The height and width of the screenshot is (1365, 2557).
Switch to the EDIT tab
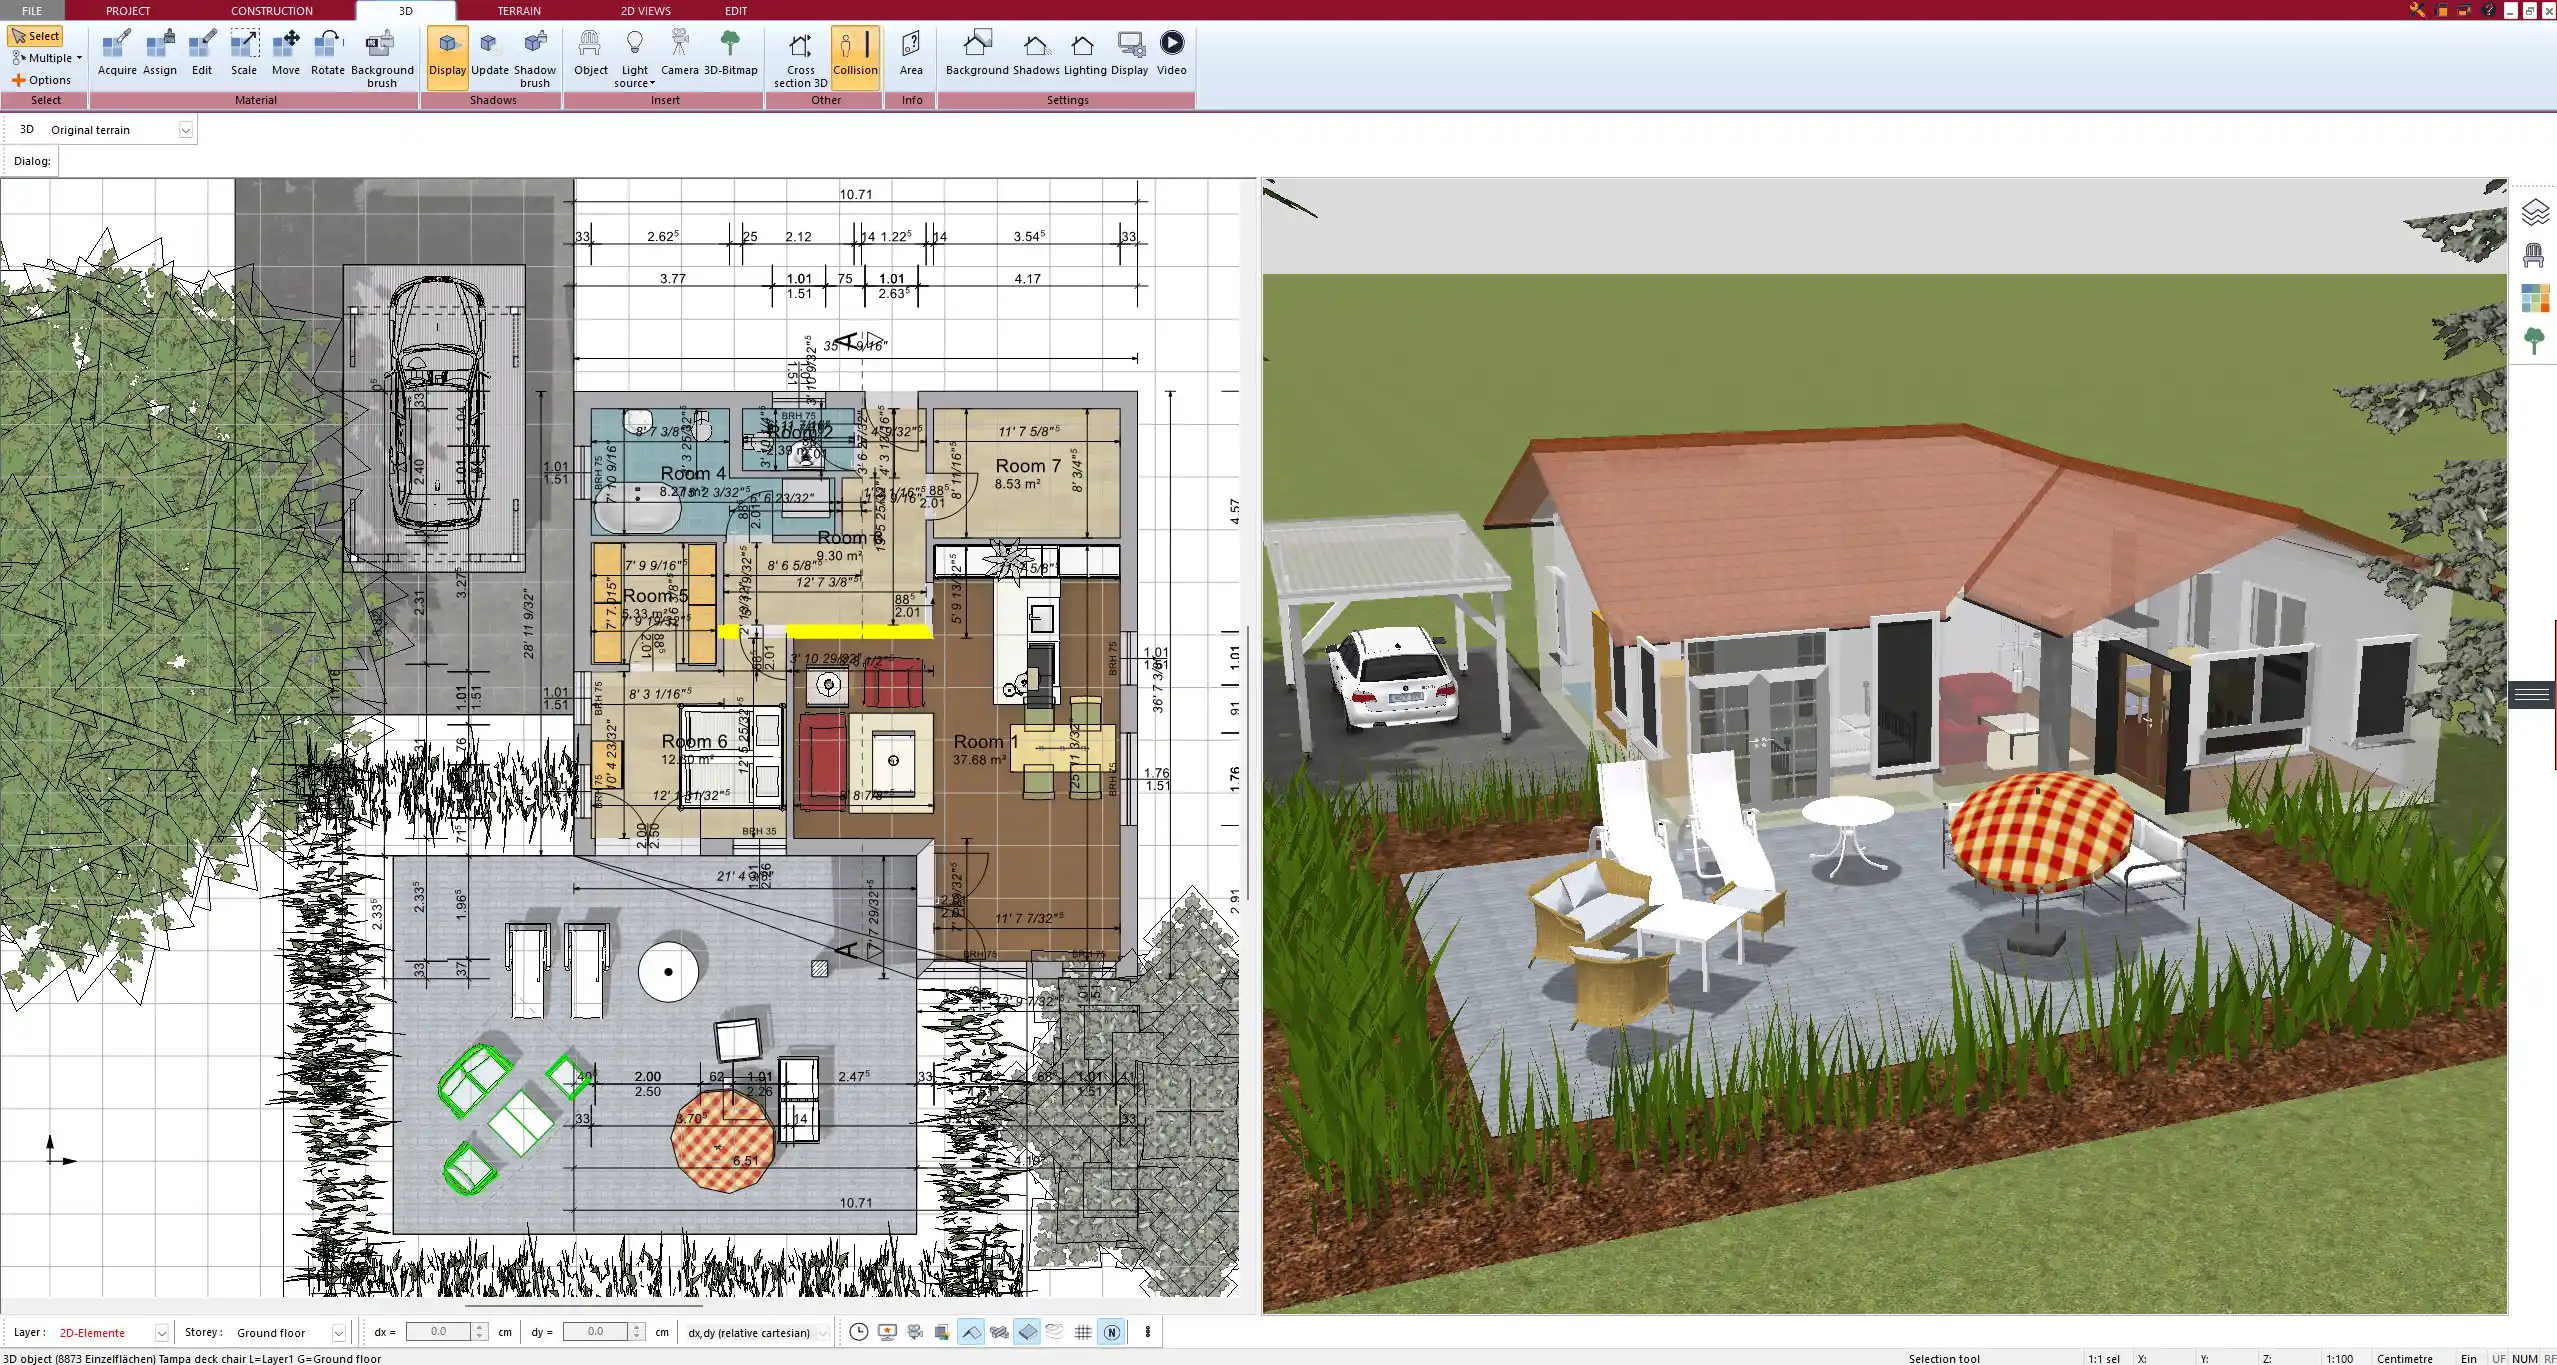736,10
